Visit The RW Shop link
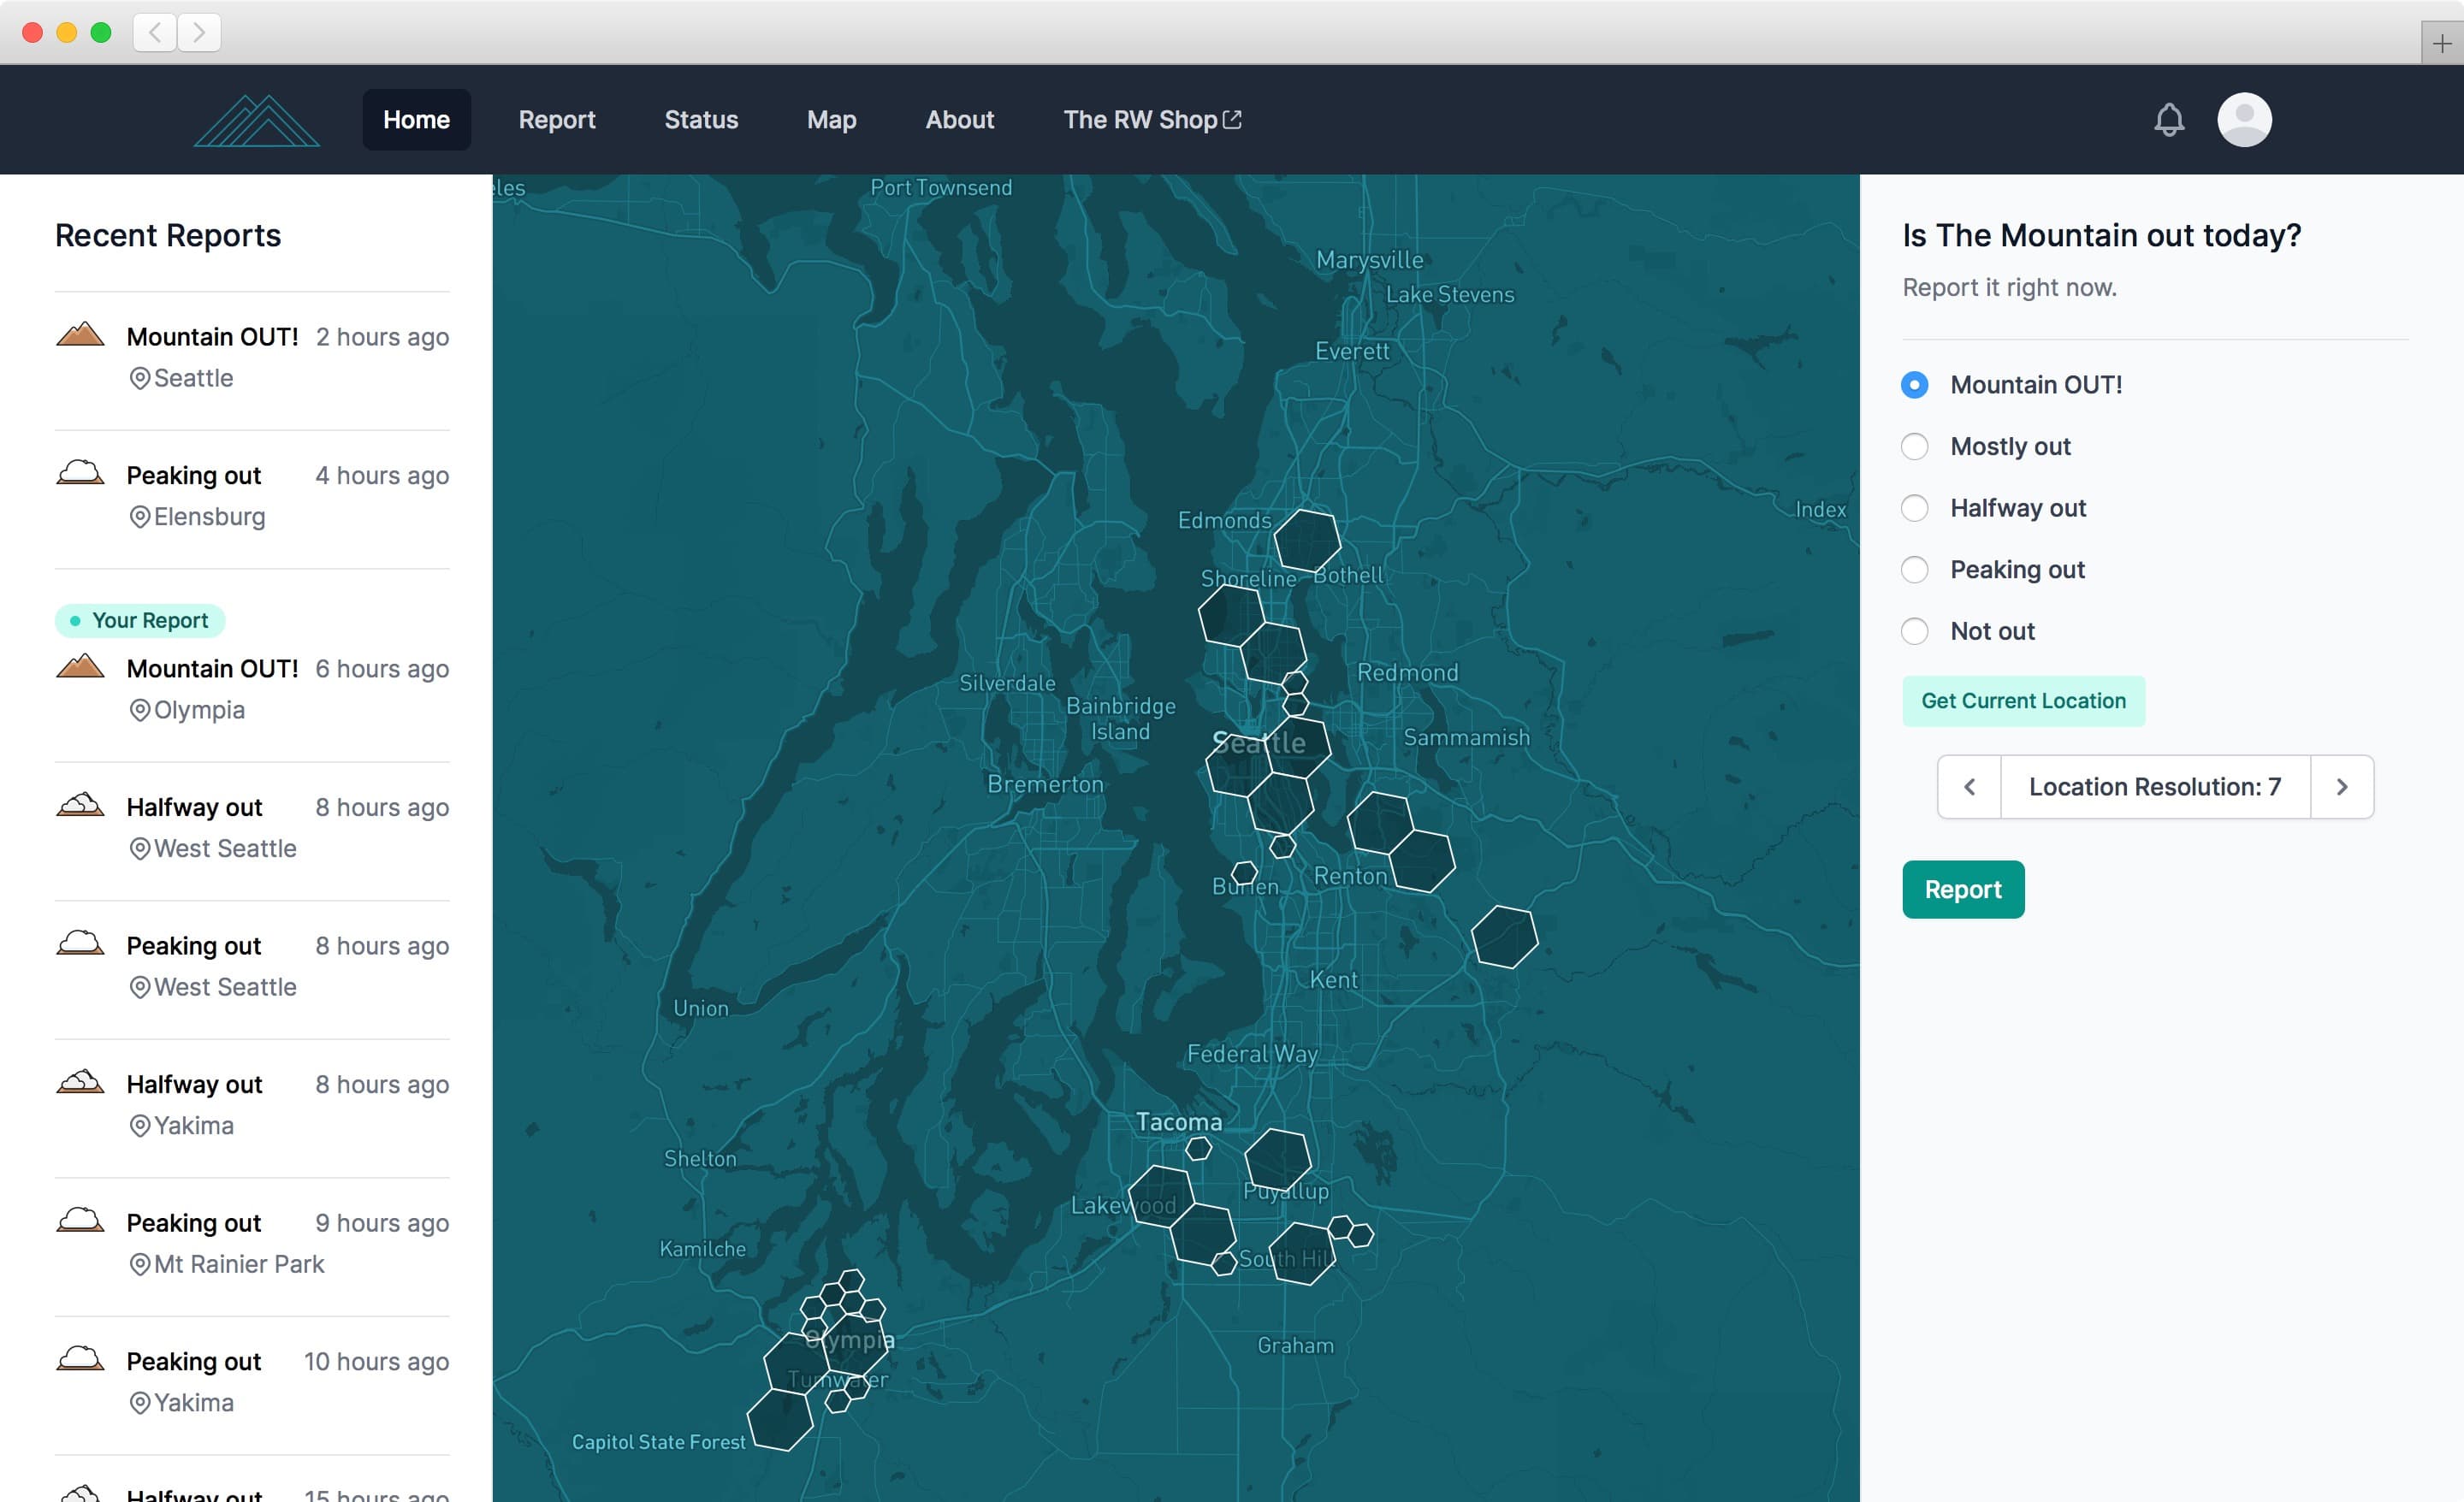This screenshot has width=2464, height=1502. (x=1152, y=120)
